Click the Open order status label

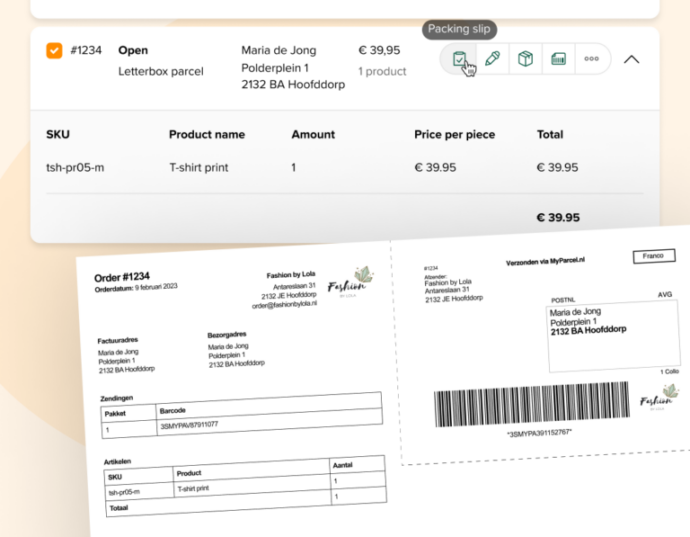click(133, 50)
